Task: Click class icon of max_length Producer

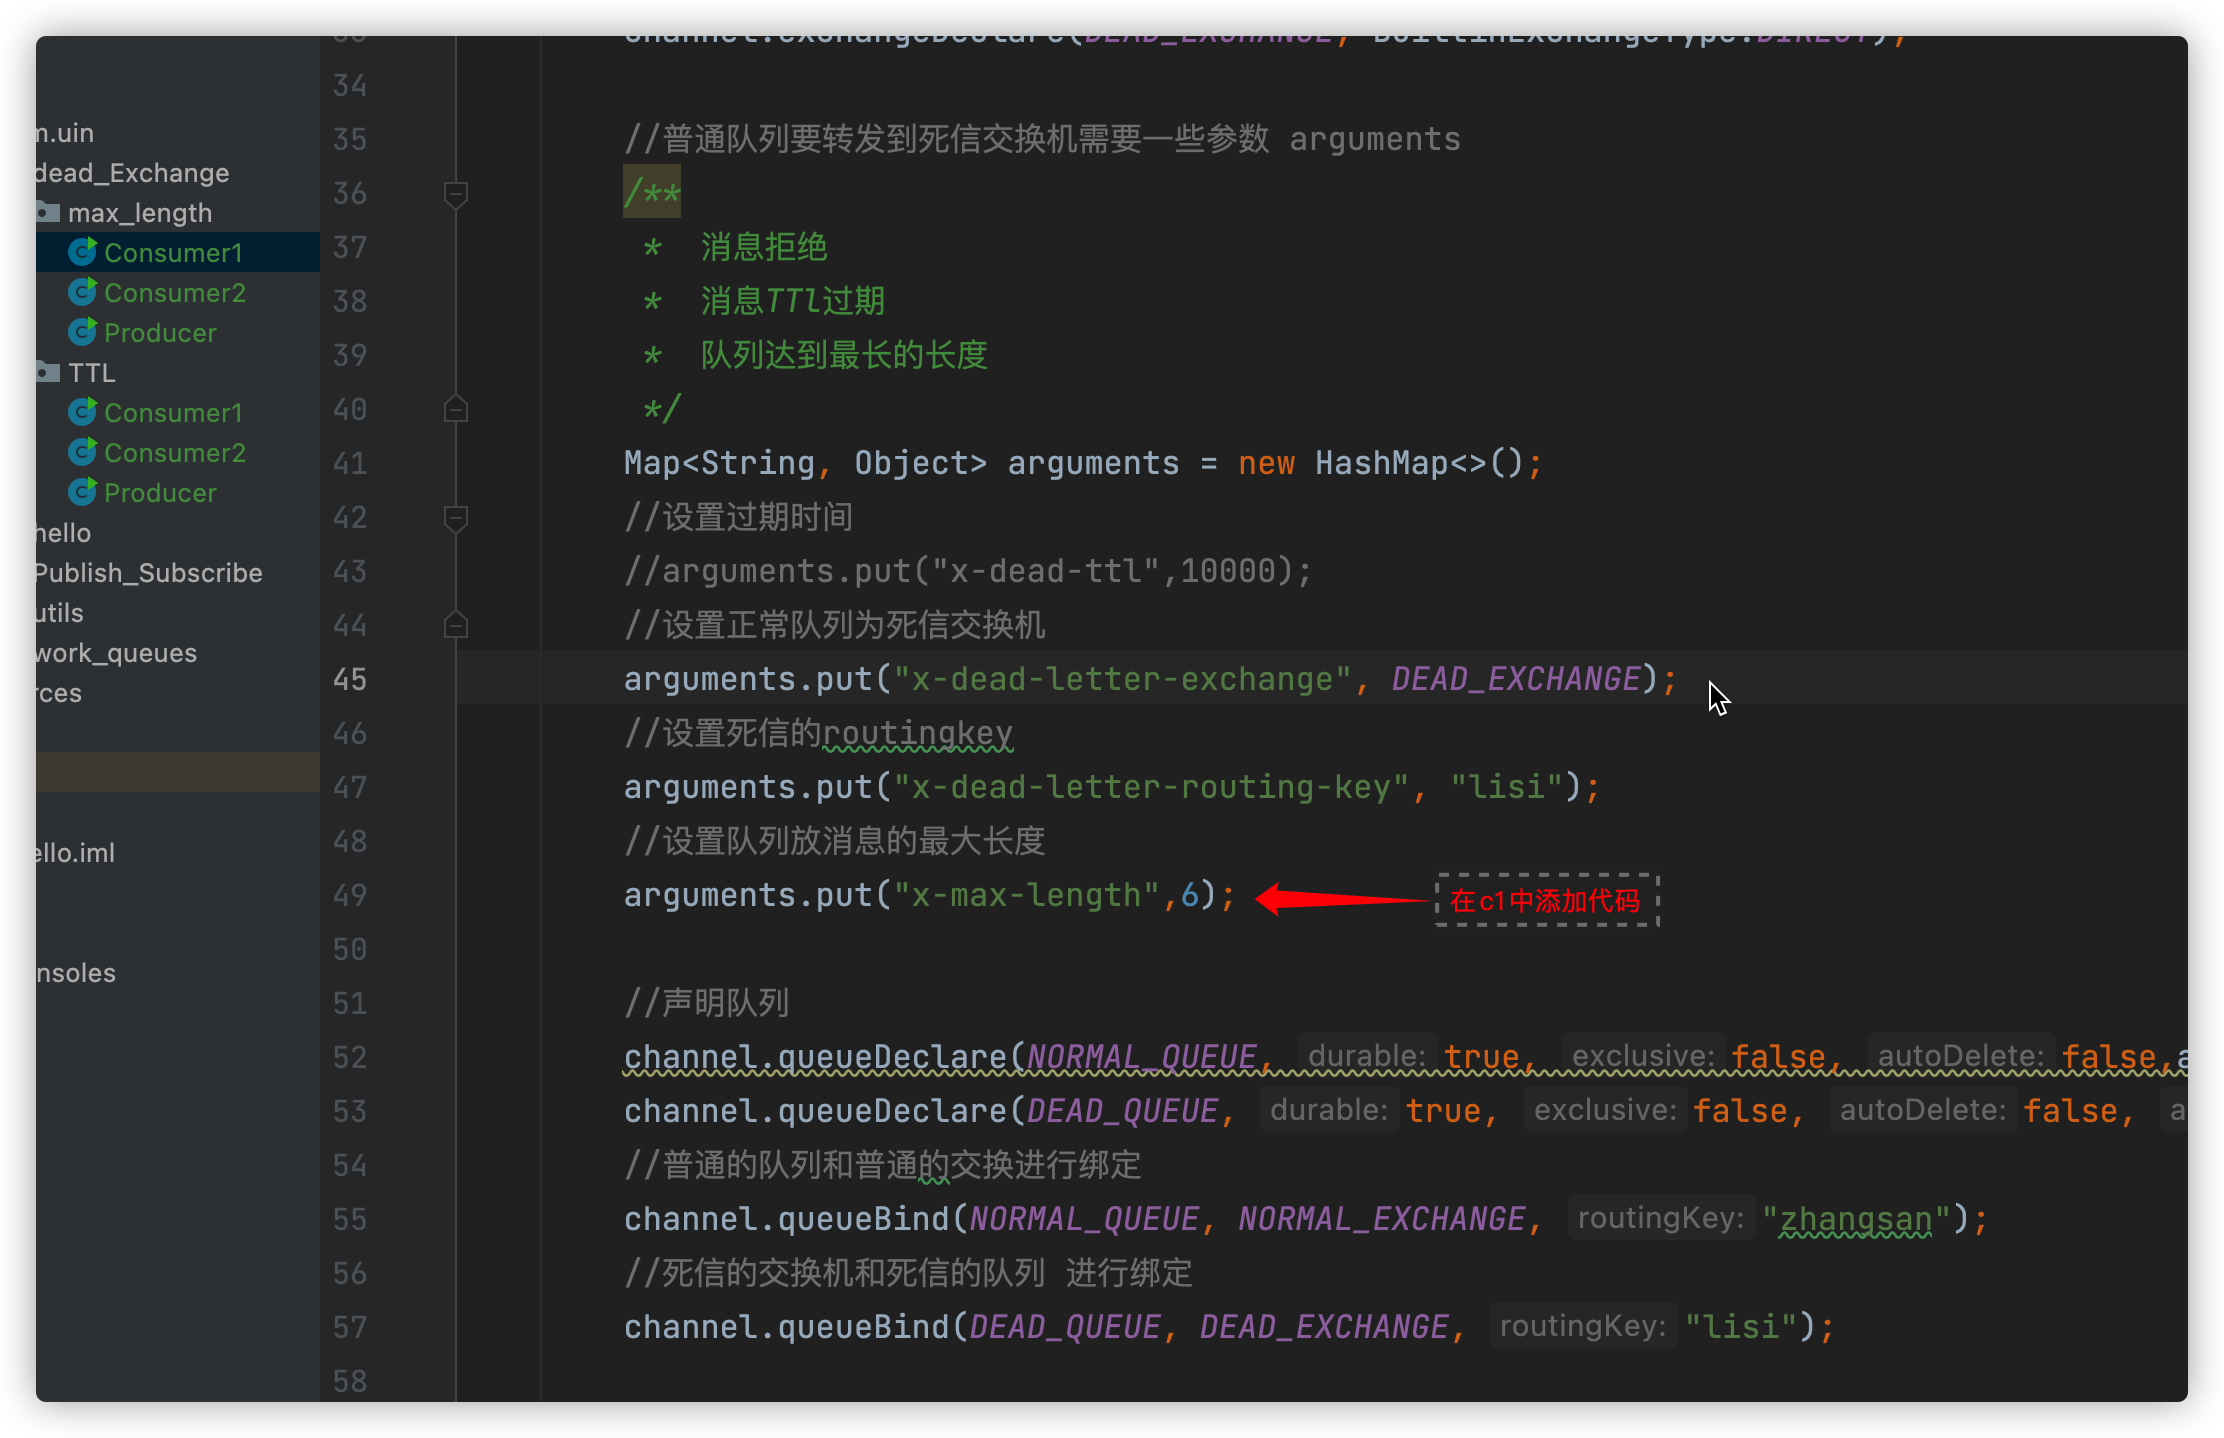Action: pyautogui.click(x=82, y=332)
